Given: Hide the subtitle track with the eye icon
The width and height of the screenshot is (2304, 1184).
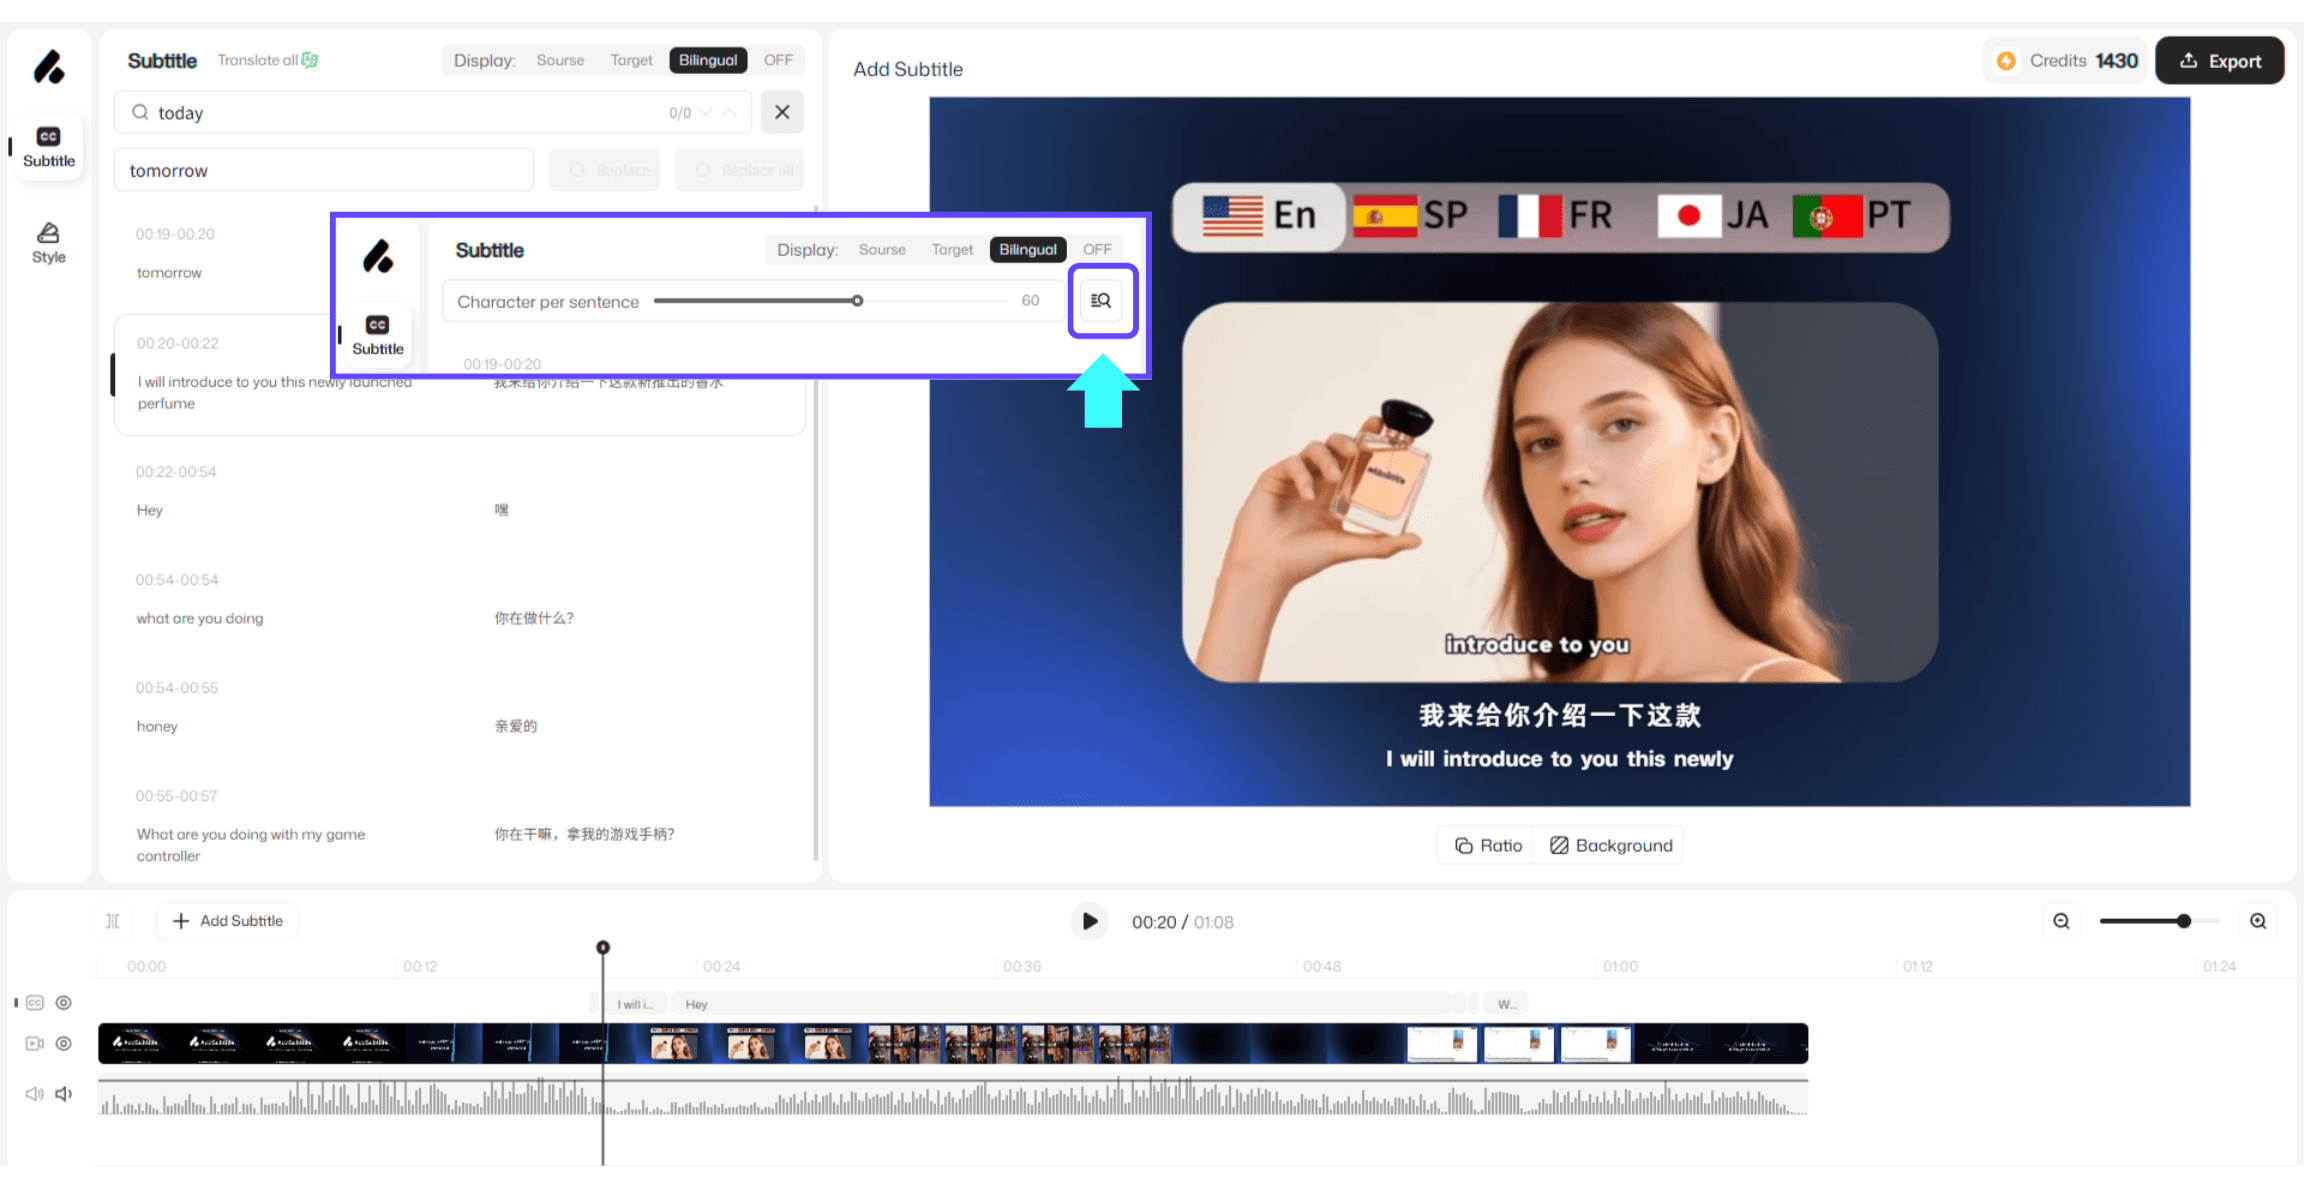Looking at the screenshot, I should (64, 1002).
